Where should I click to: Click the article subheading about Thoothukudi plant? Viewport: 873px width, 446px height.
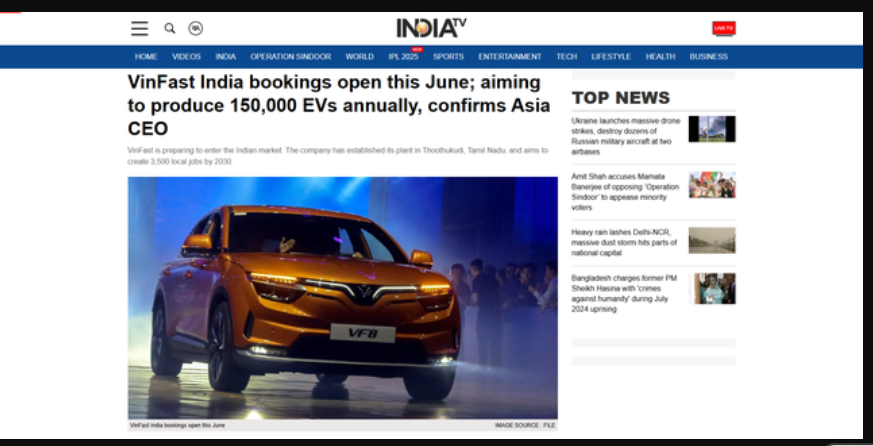pyautogui.click(x=337, y=156)
